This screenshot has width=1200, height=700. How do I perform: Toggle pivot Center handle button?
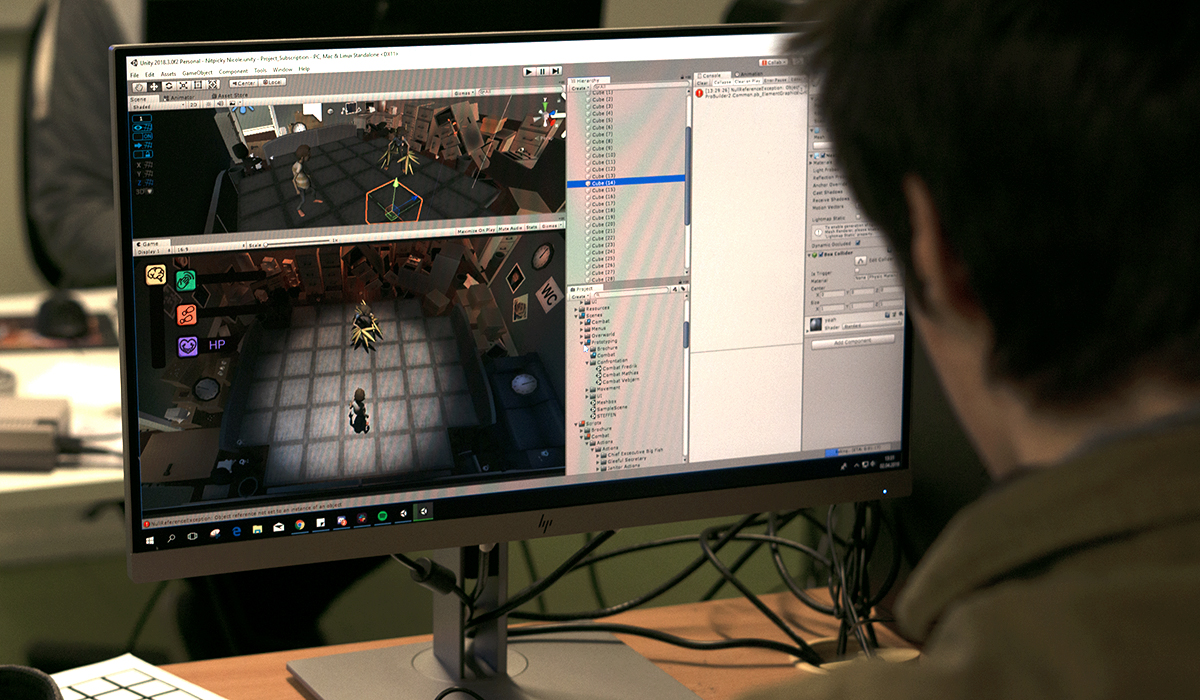pos(243,83)
